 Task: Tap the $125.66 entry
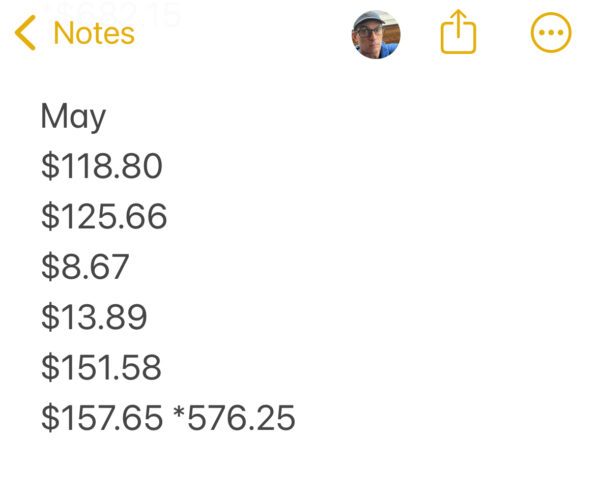click(104, 216)
